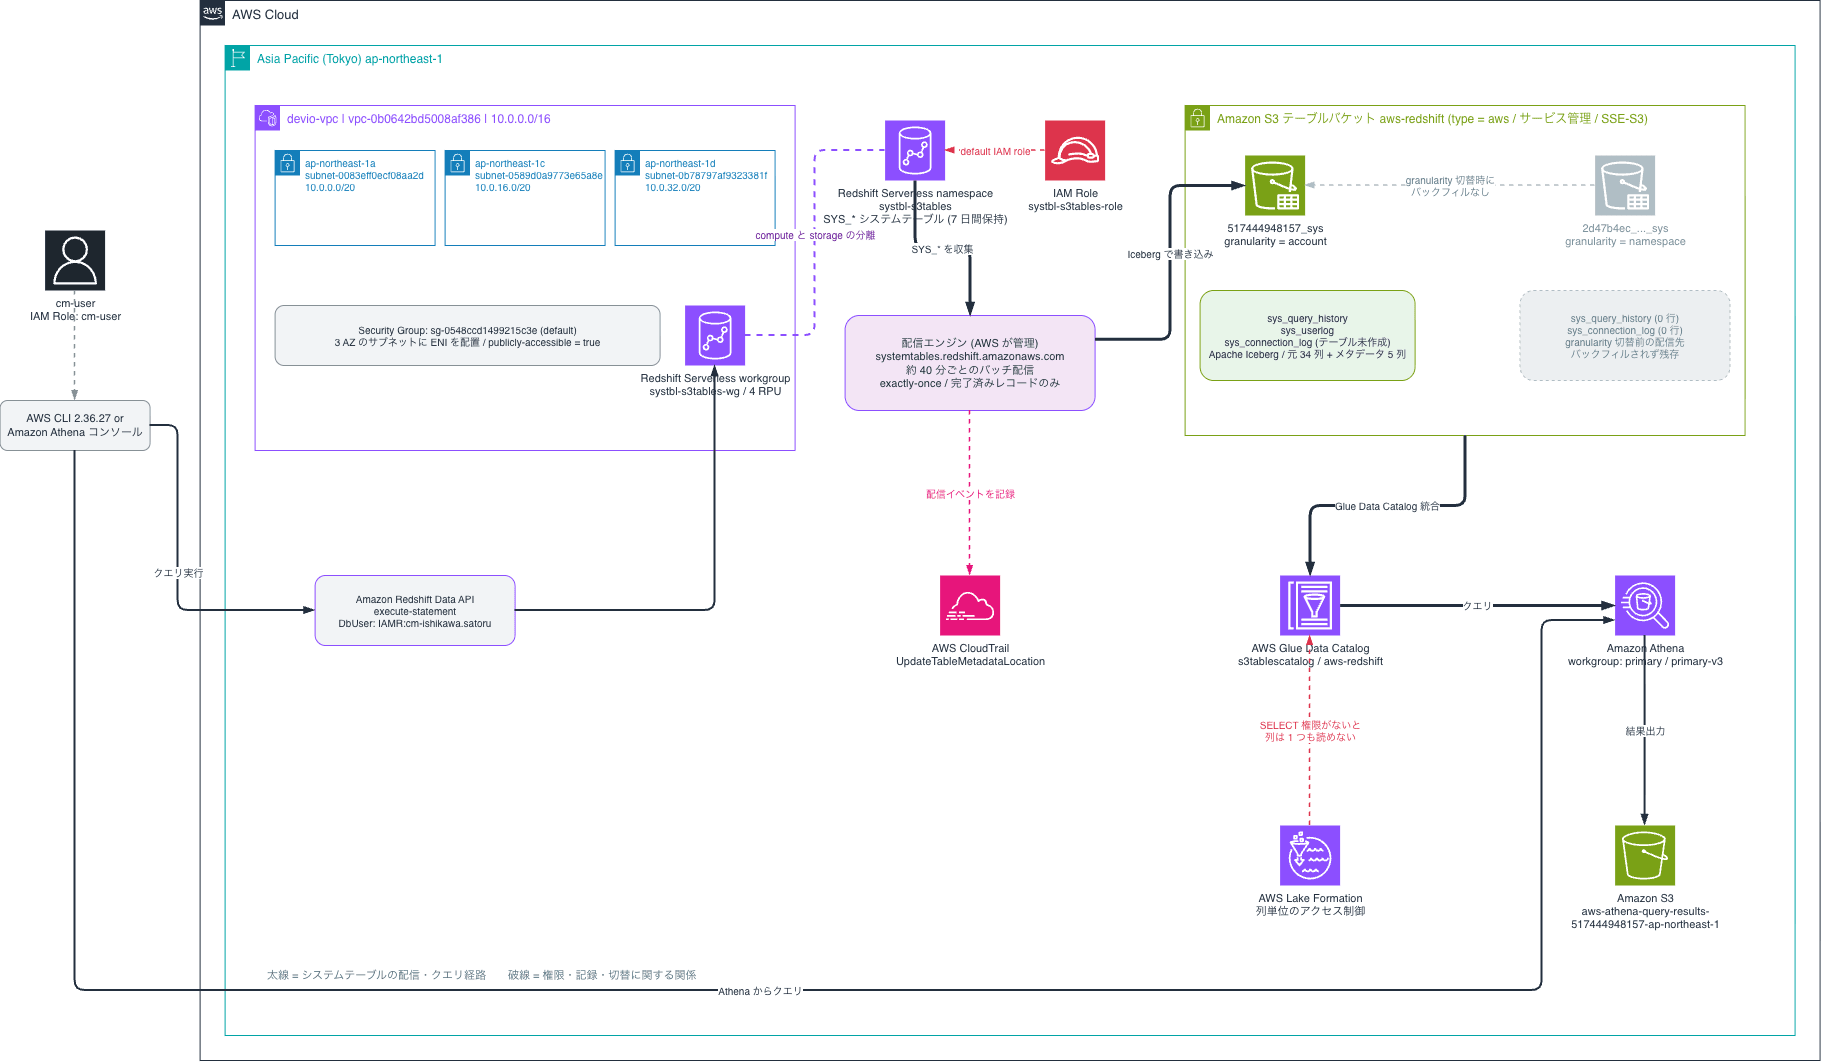Click the 'granularity 切替時に' label
Screen dimensions: 1822x1062
tap(1450, 181)
